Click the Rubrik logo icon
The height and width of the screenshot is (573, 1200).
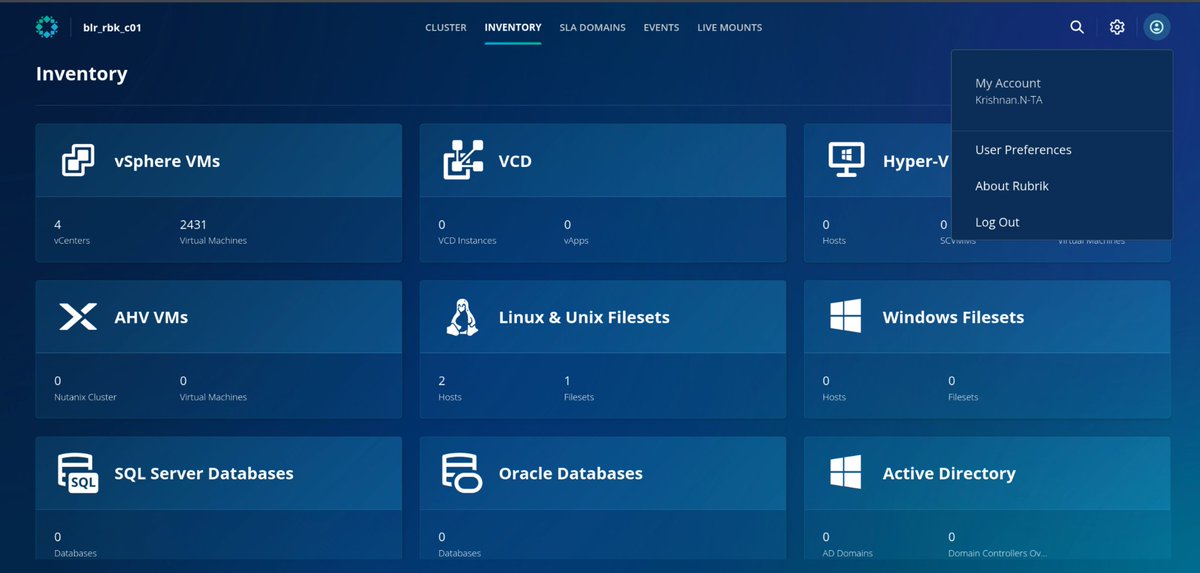(46, 27)
